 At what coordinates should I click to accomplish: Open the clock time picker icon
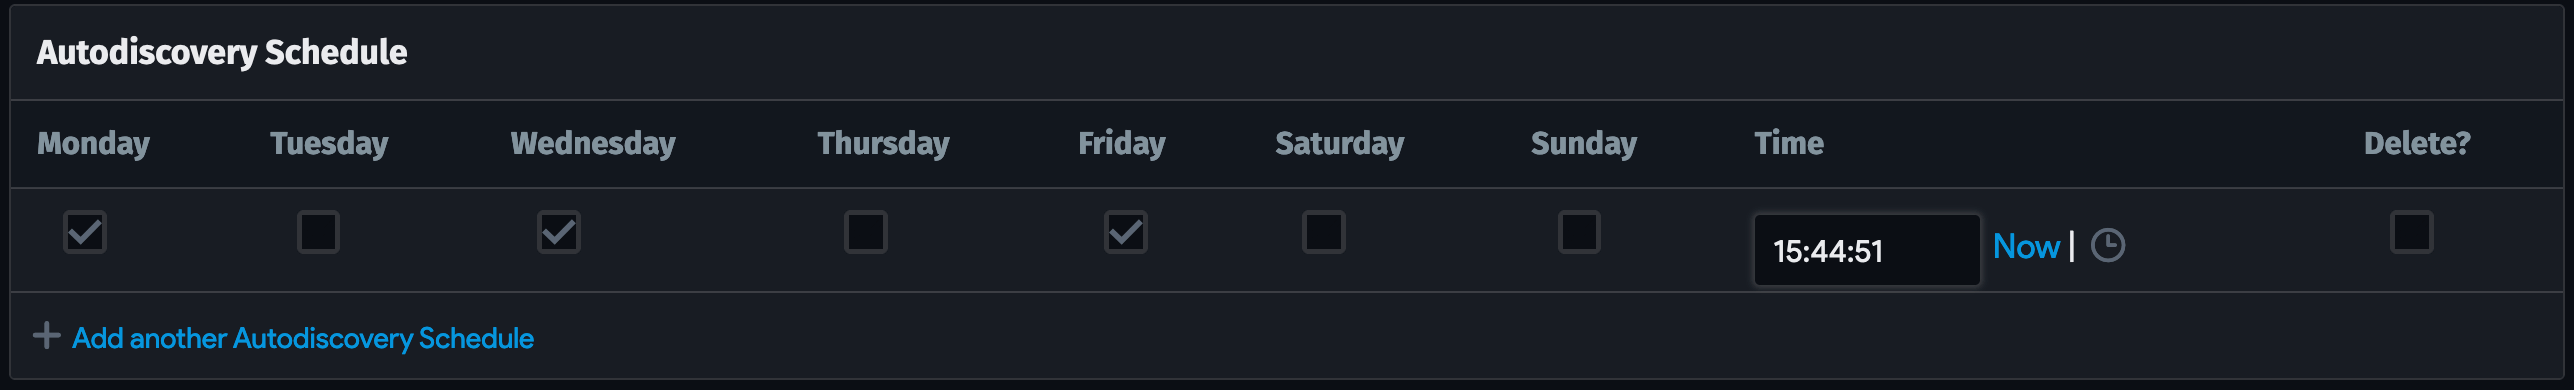pyautogui.click(x=2107, y=246)
